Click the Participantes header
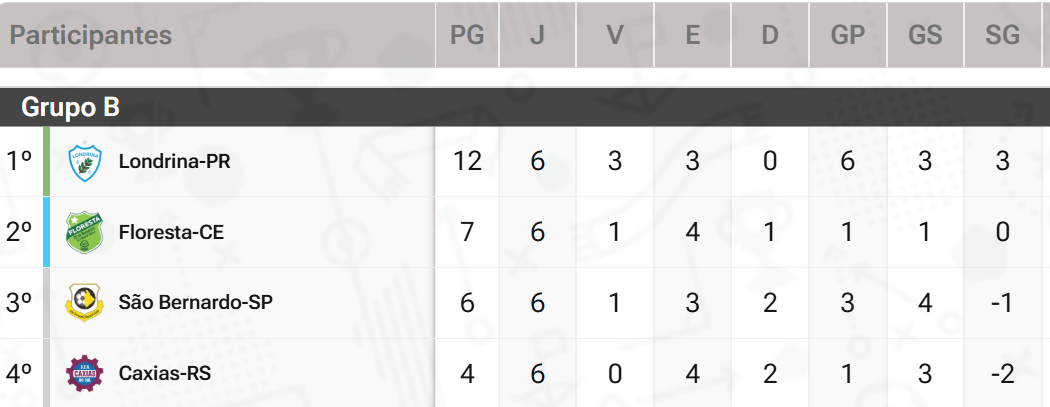The height and width of the screenshot is (407, 1050). coord(91,35)
